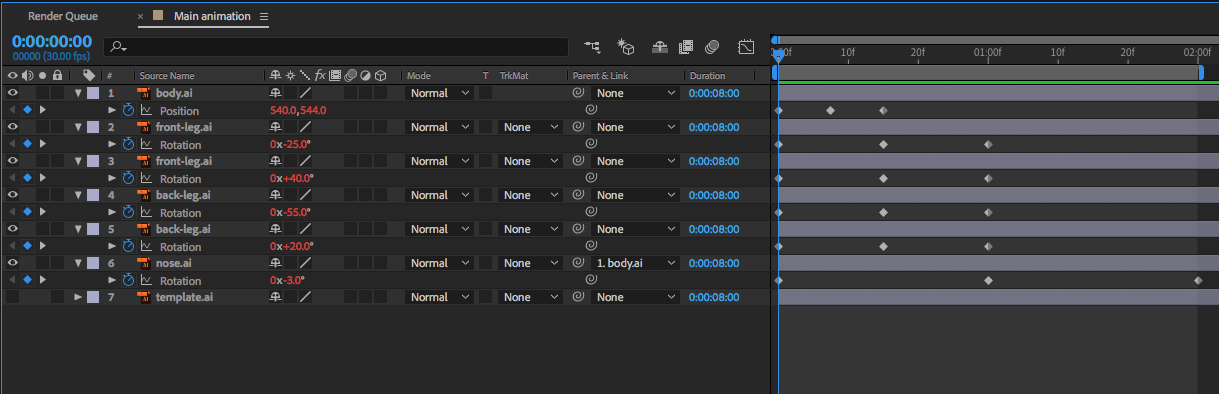
Task: Open the Graph Editor icon
Action: [x=746, y=46]
